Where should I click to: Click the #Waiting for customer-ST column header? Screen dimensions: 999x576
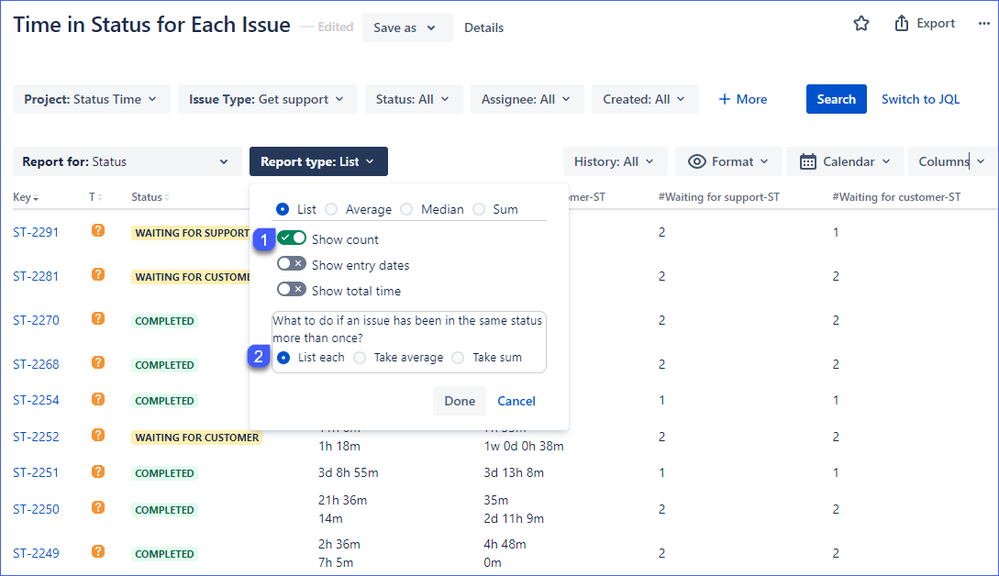tap(896, 198)
